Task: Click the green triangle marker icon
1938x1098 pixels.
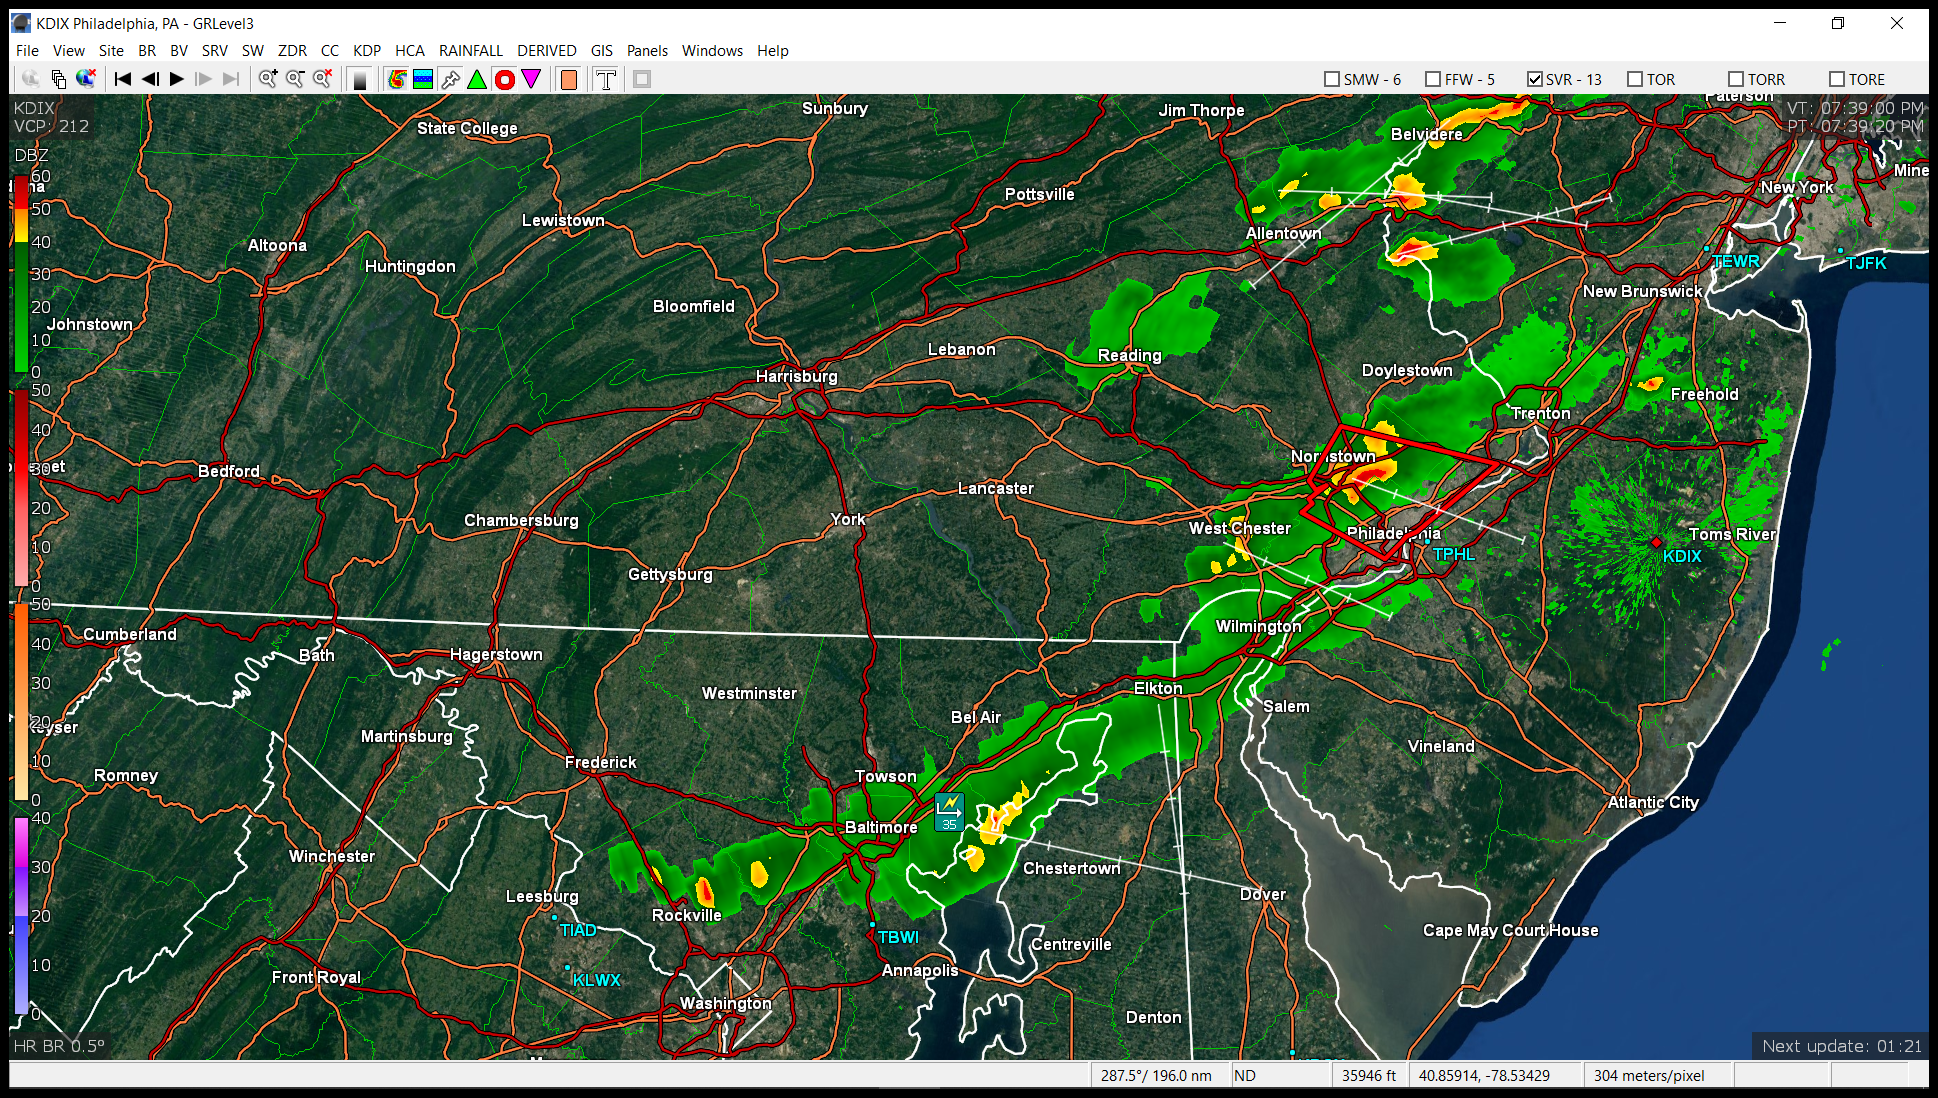Action: [x=477, y=79]
